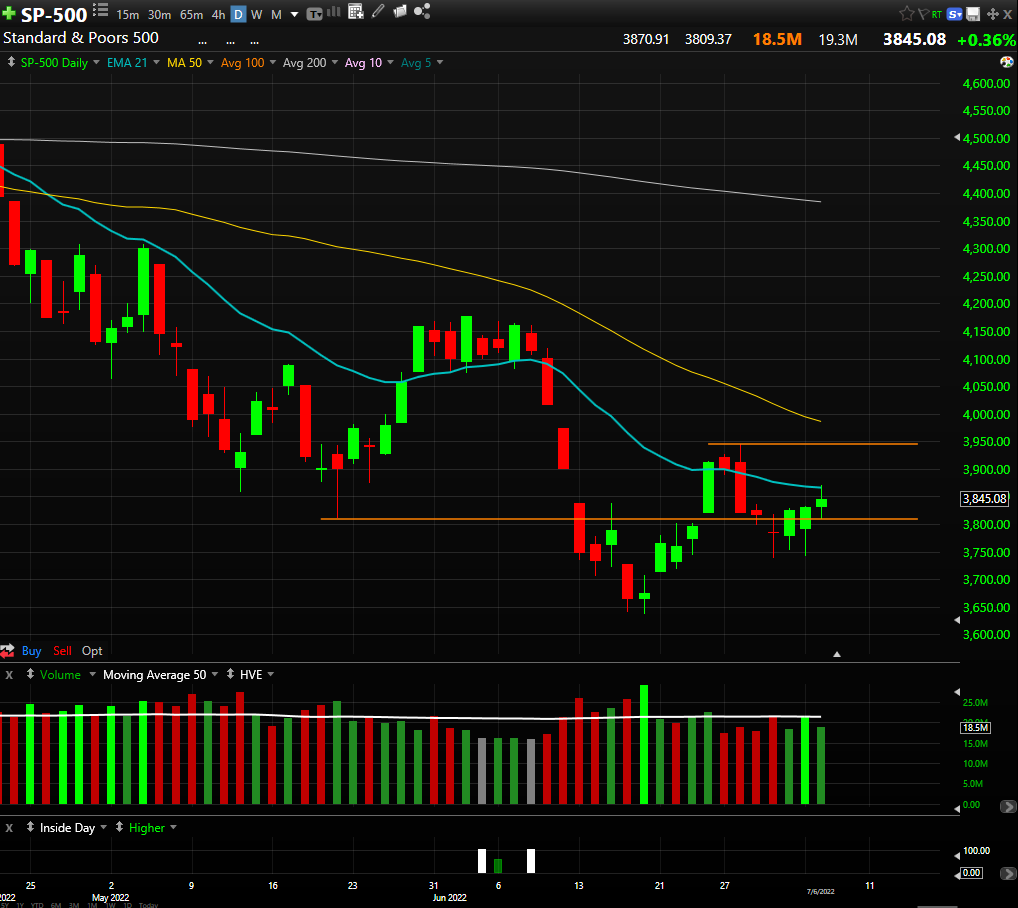Open the text/template 'T' tool dropdown

314,14
